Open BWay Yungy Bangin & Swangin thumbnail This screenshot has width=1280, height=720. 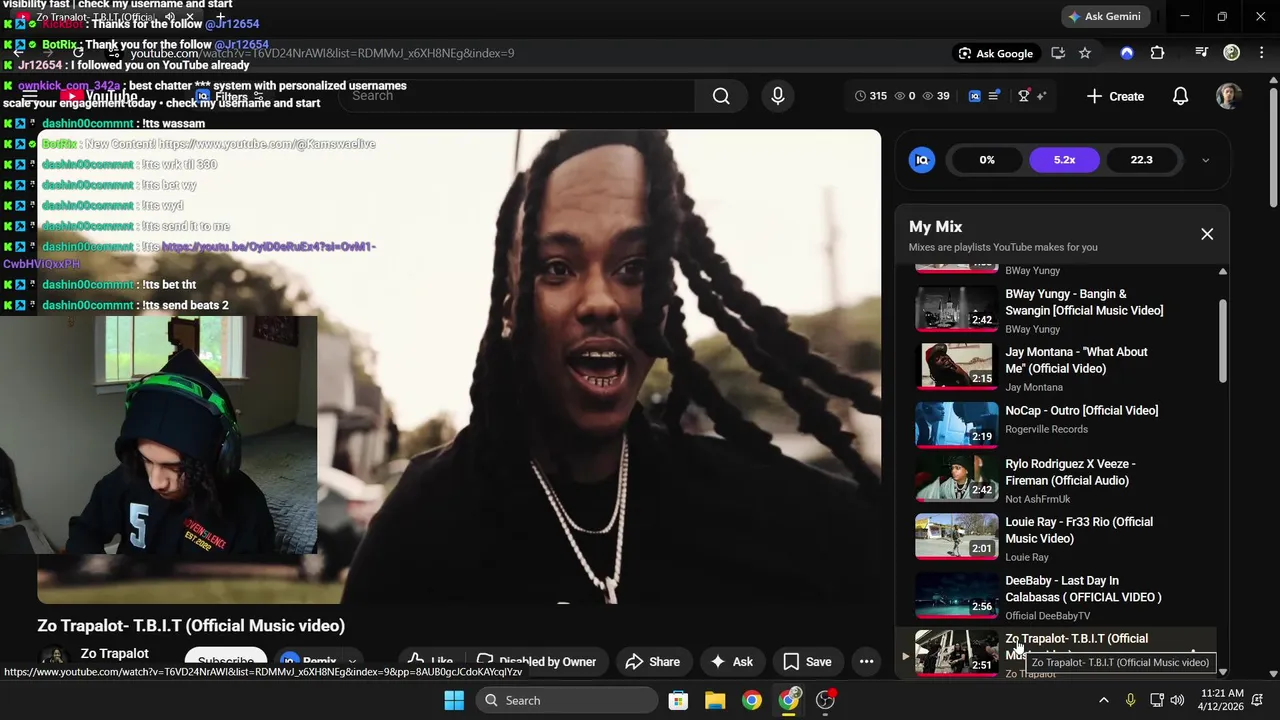coord(957,308)
